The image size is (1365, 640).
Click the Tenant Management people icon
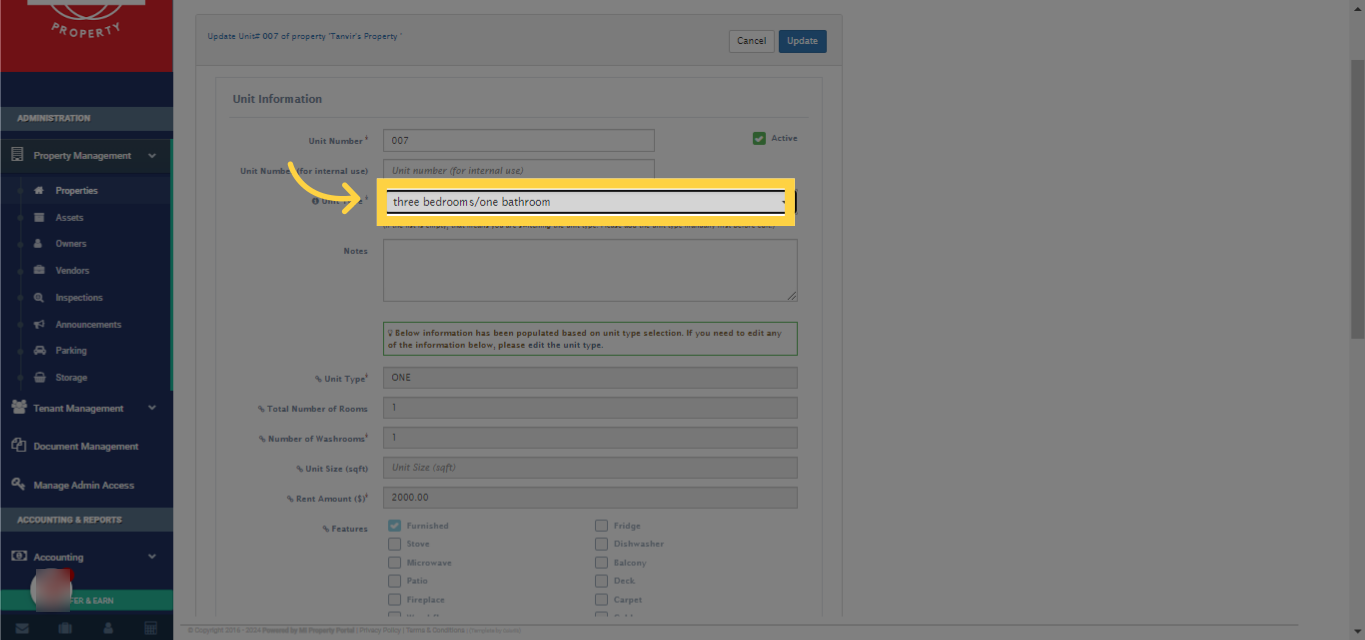coord(18,407)
